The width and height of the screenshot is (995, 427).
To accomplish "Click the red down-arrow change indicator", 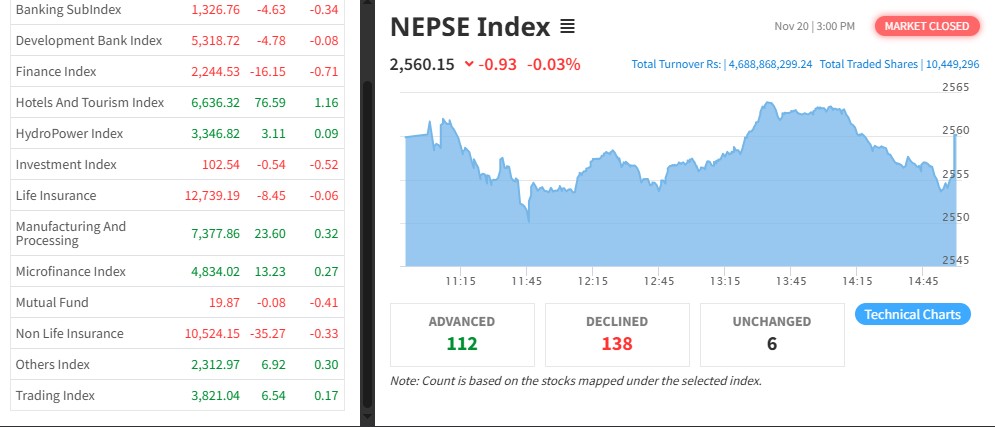I will coord(469,65).
